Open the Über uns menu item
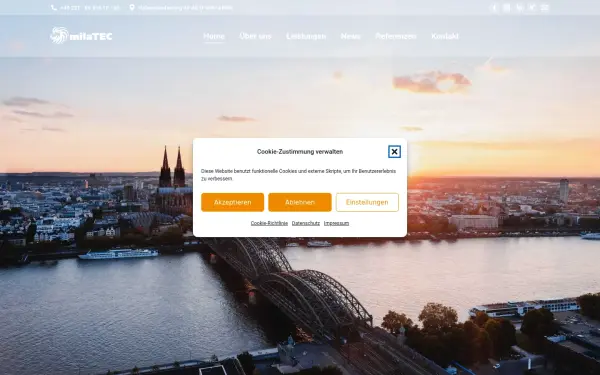 (255, 36)
